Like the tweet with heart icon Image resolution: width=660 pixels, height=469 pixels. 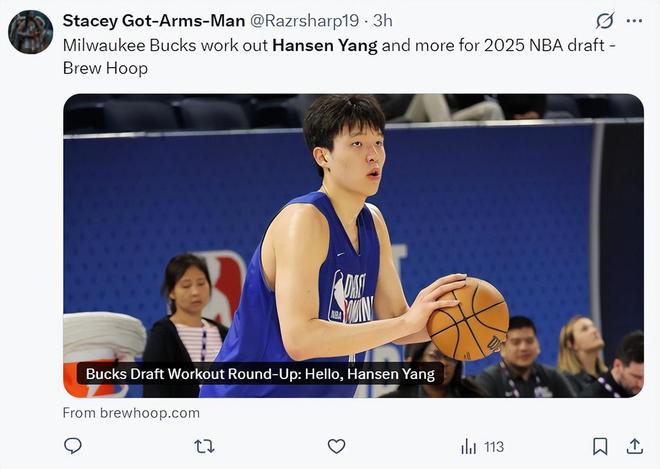(x=336, y=446)
